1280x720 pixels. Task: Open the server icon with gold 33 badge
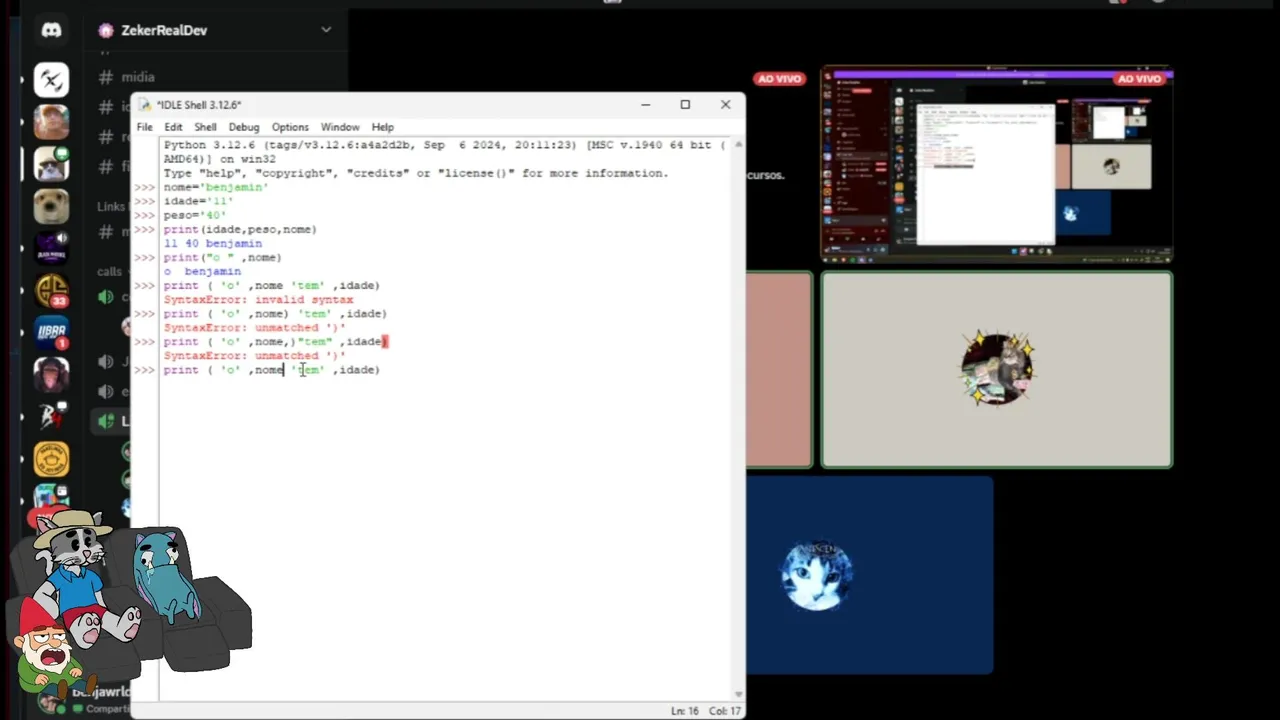click(x=51, y=291)
